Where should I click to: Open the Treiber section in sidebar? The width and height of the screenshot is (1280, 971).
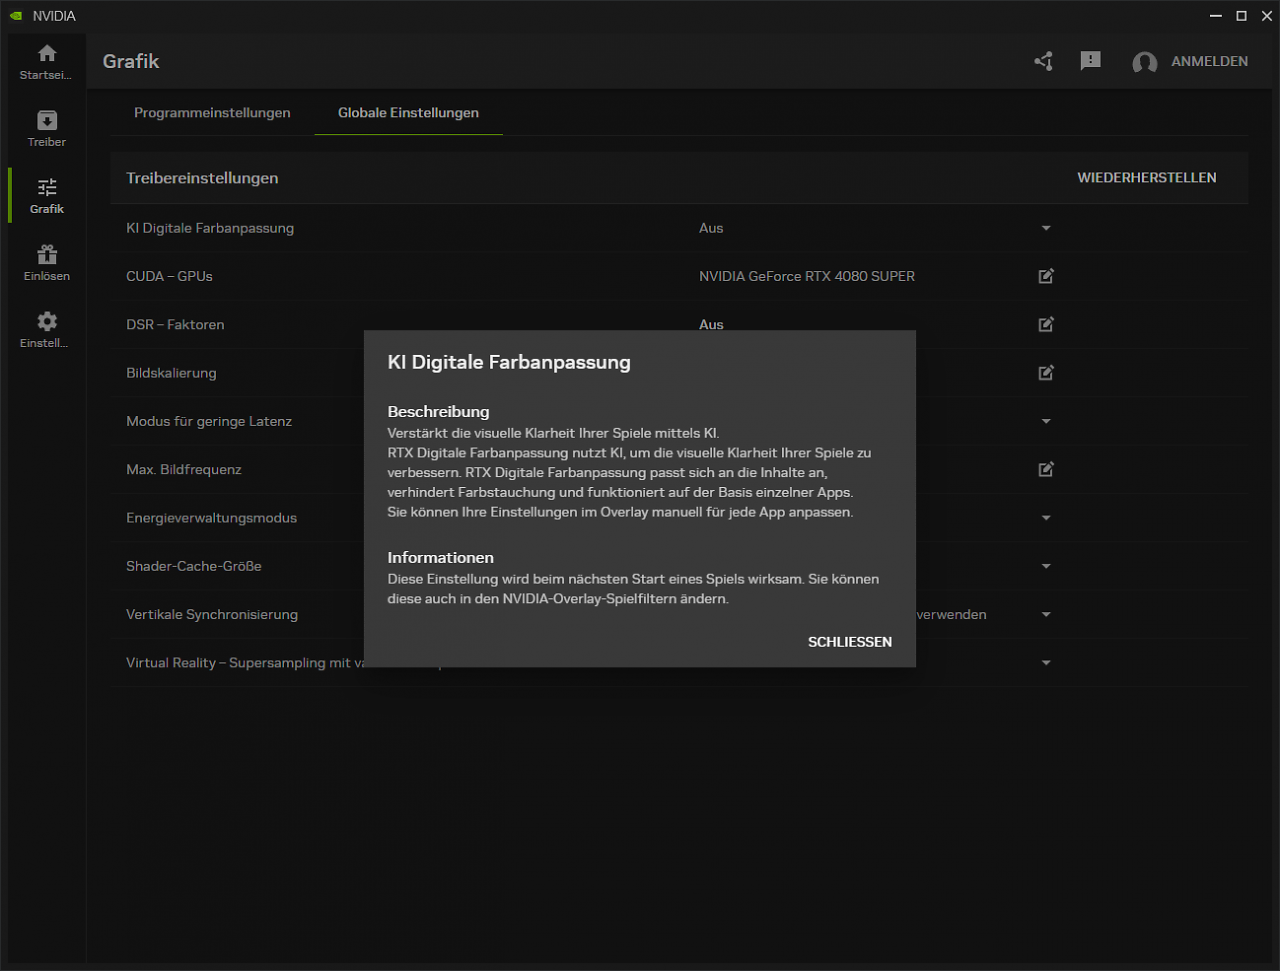pyautogui.click(x=47, y=129)
